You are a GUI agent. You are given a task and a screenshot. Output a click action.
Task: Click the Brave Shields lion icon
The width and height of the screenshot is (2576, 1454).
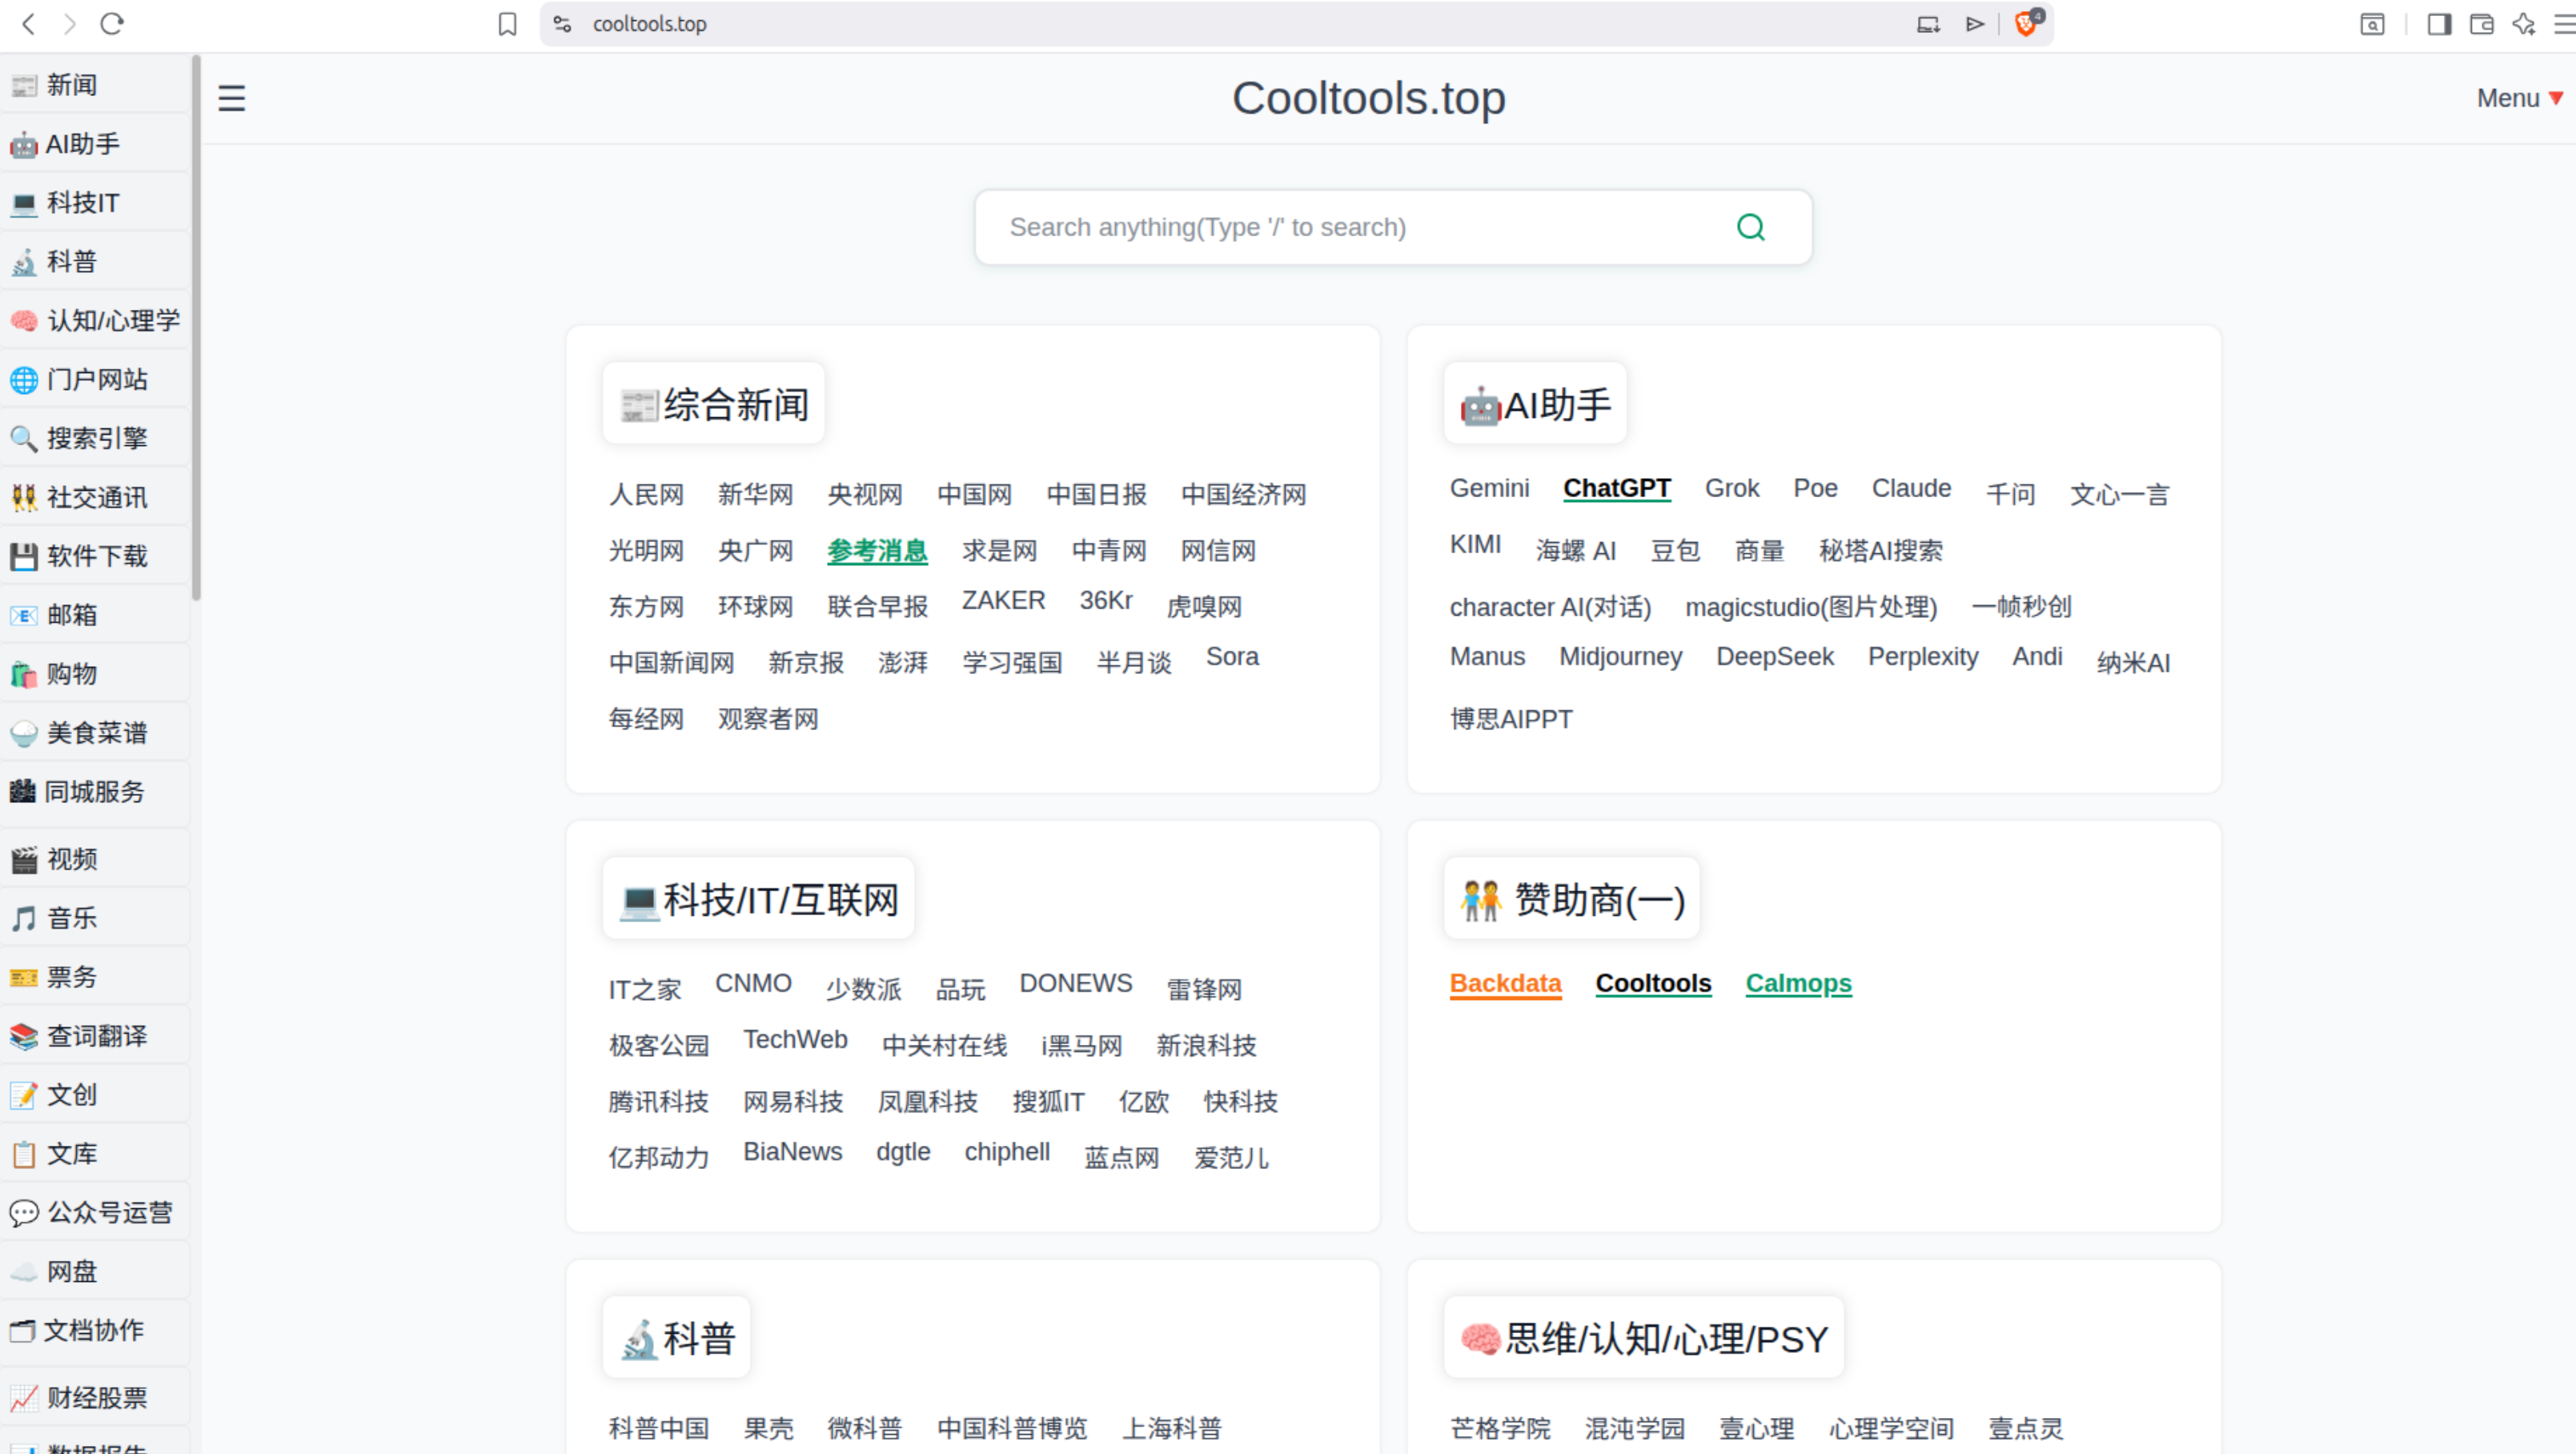point(2027,24)
